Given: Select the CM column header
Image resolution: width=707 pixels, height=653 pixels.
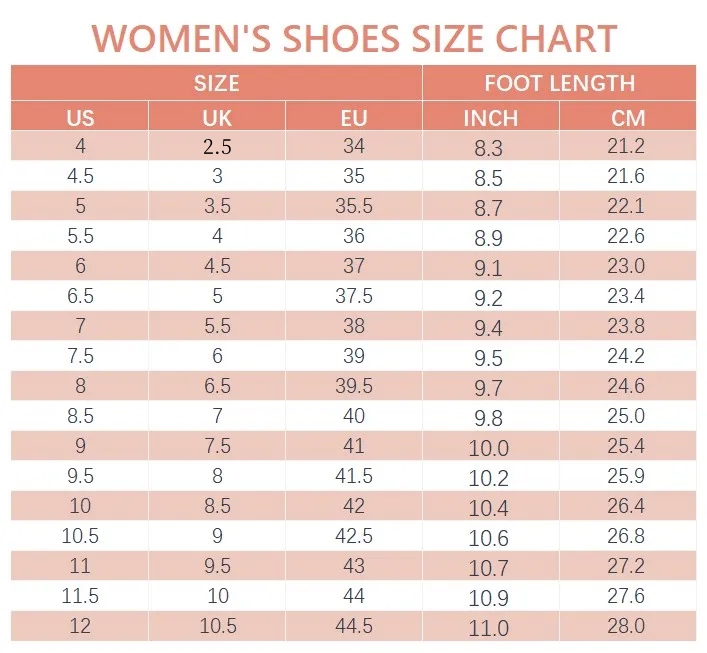Looking at the screenshot, I should coord(627,117).
